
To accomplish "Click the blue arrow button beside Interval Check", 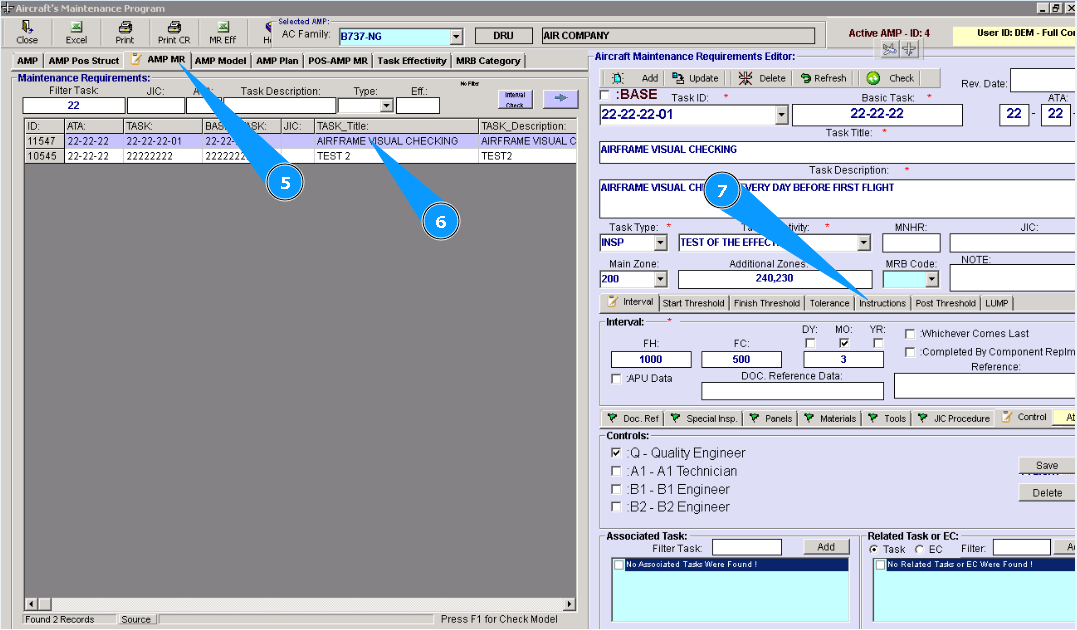I will pyautogui.click(x=560, y=98).
